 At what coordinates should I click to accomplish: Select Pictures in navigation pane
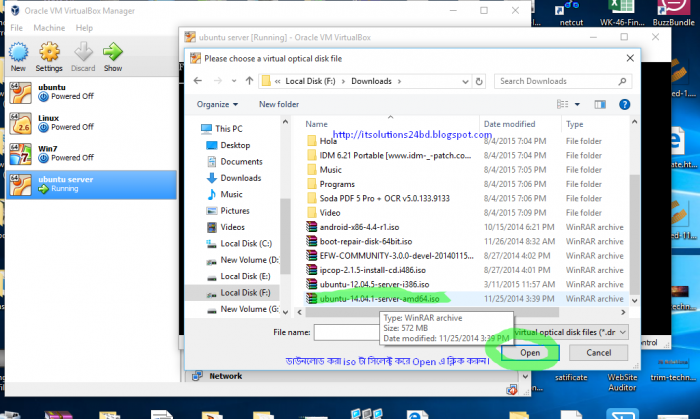(x=228, y=211)
